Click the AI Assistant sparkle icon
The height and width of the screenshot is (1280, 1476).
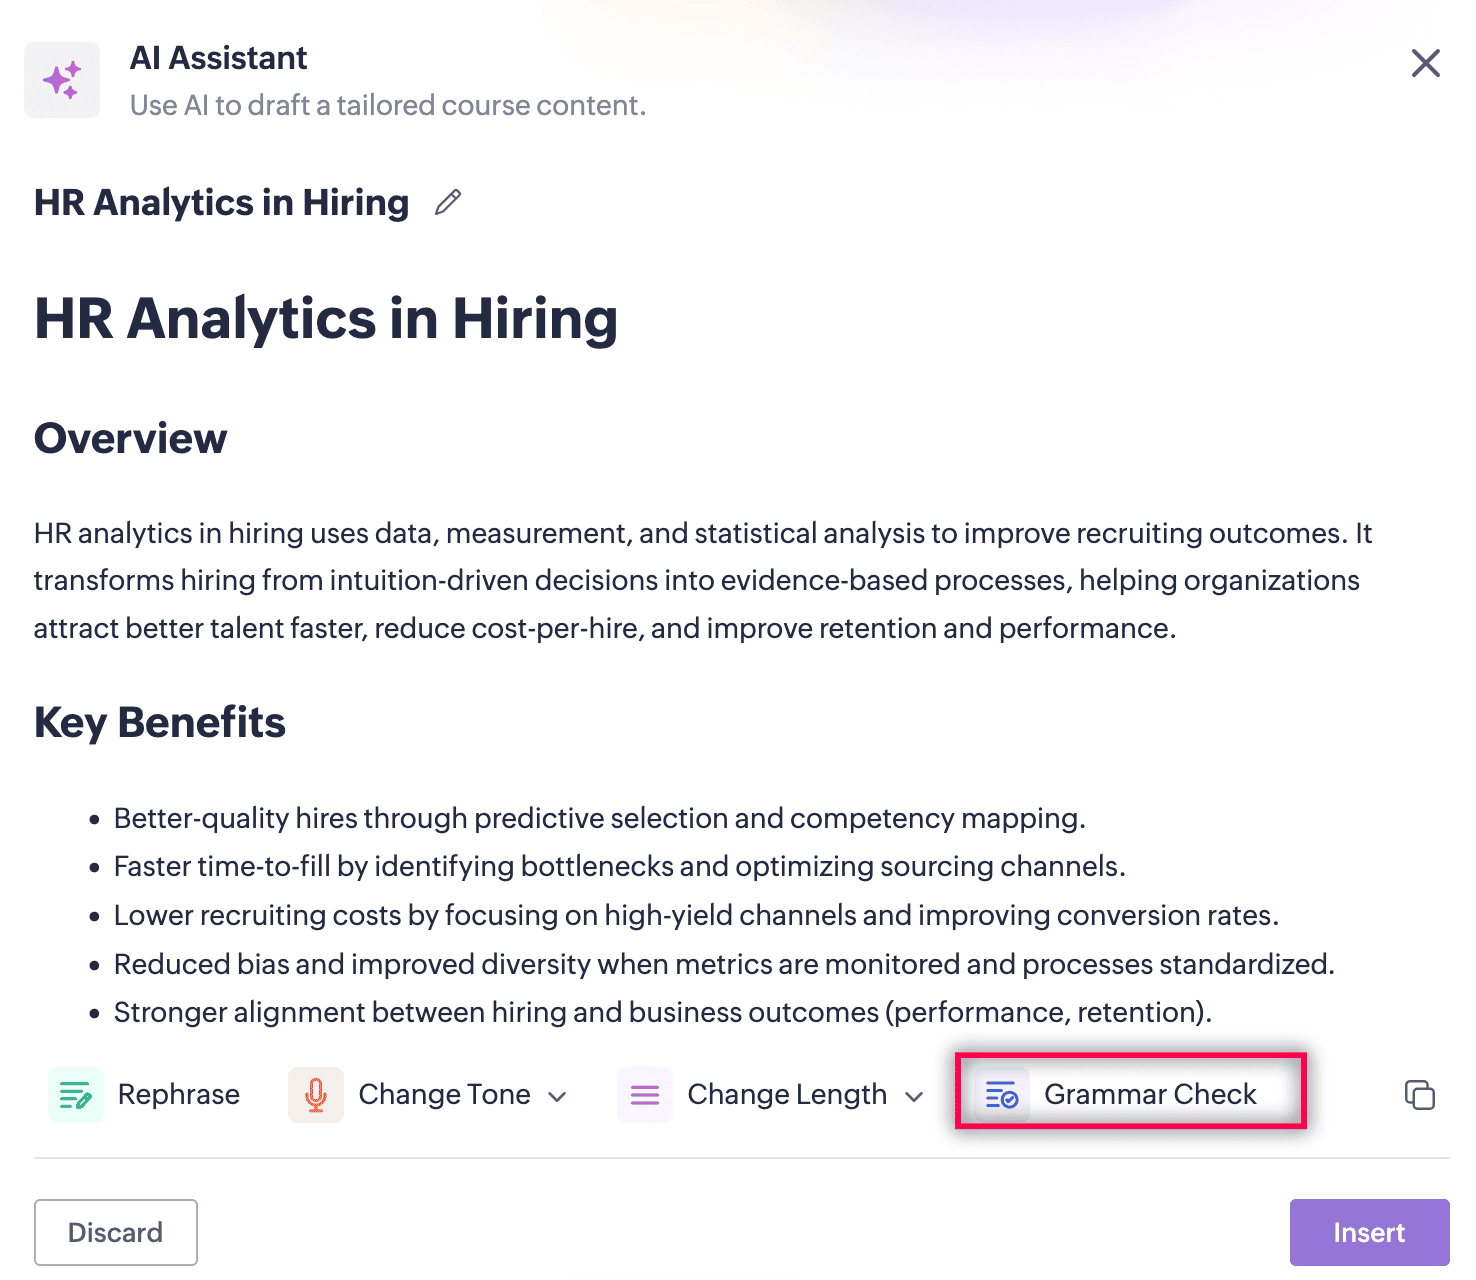coord(62,80)
